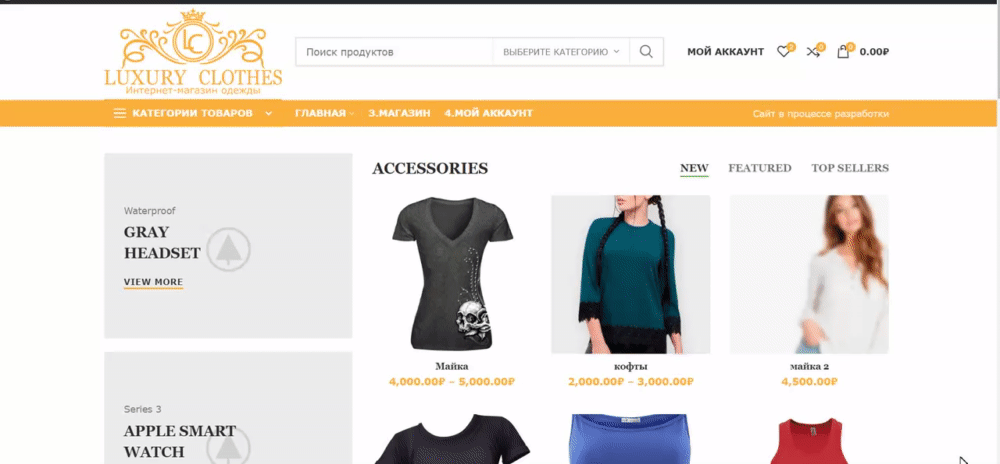Switch to the Top Sellers tab
The height and width of the screenshot is (464, 1000).
pyautogui.click(x=850, y=168)
